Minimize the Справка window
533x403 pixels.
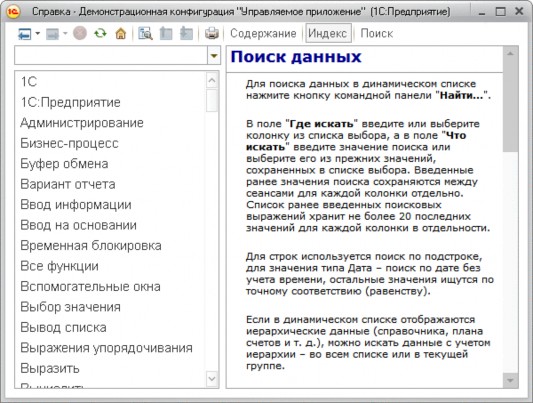tap(481, 13)
